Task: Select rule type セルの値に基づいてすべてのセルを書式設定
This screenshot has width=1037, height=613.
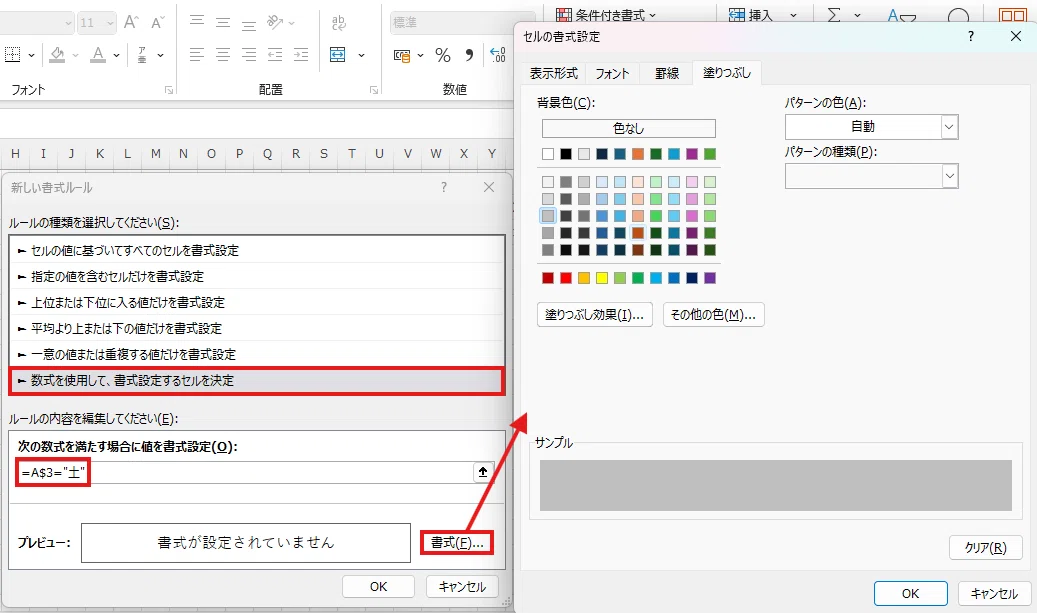Action: [x=257, y=251]
